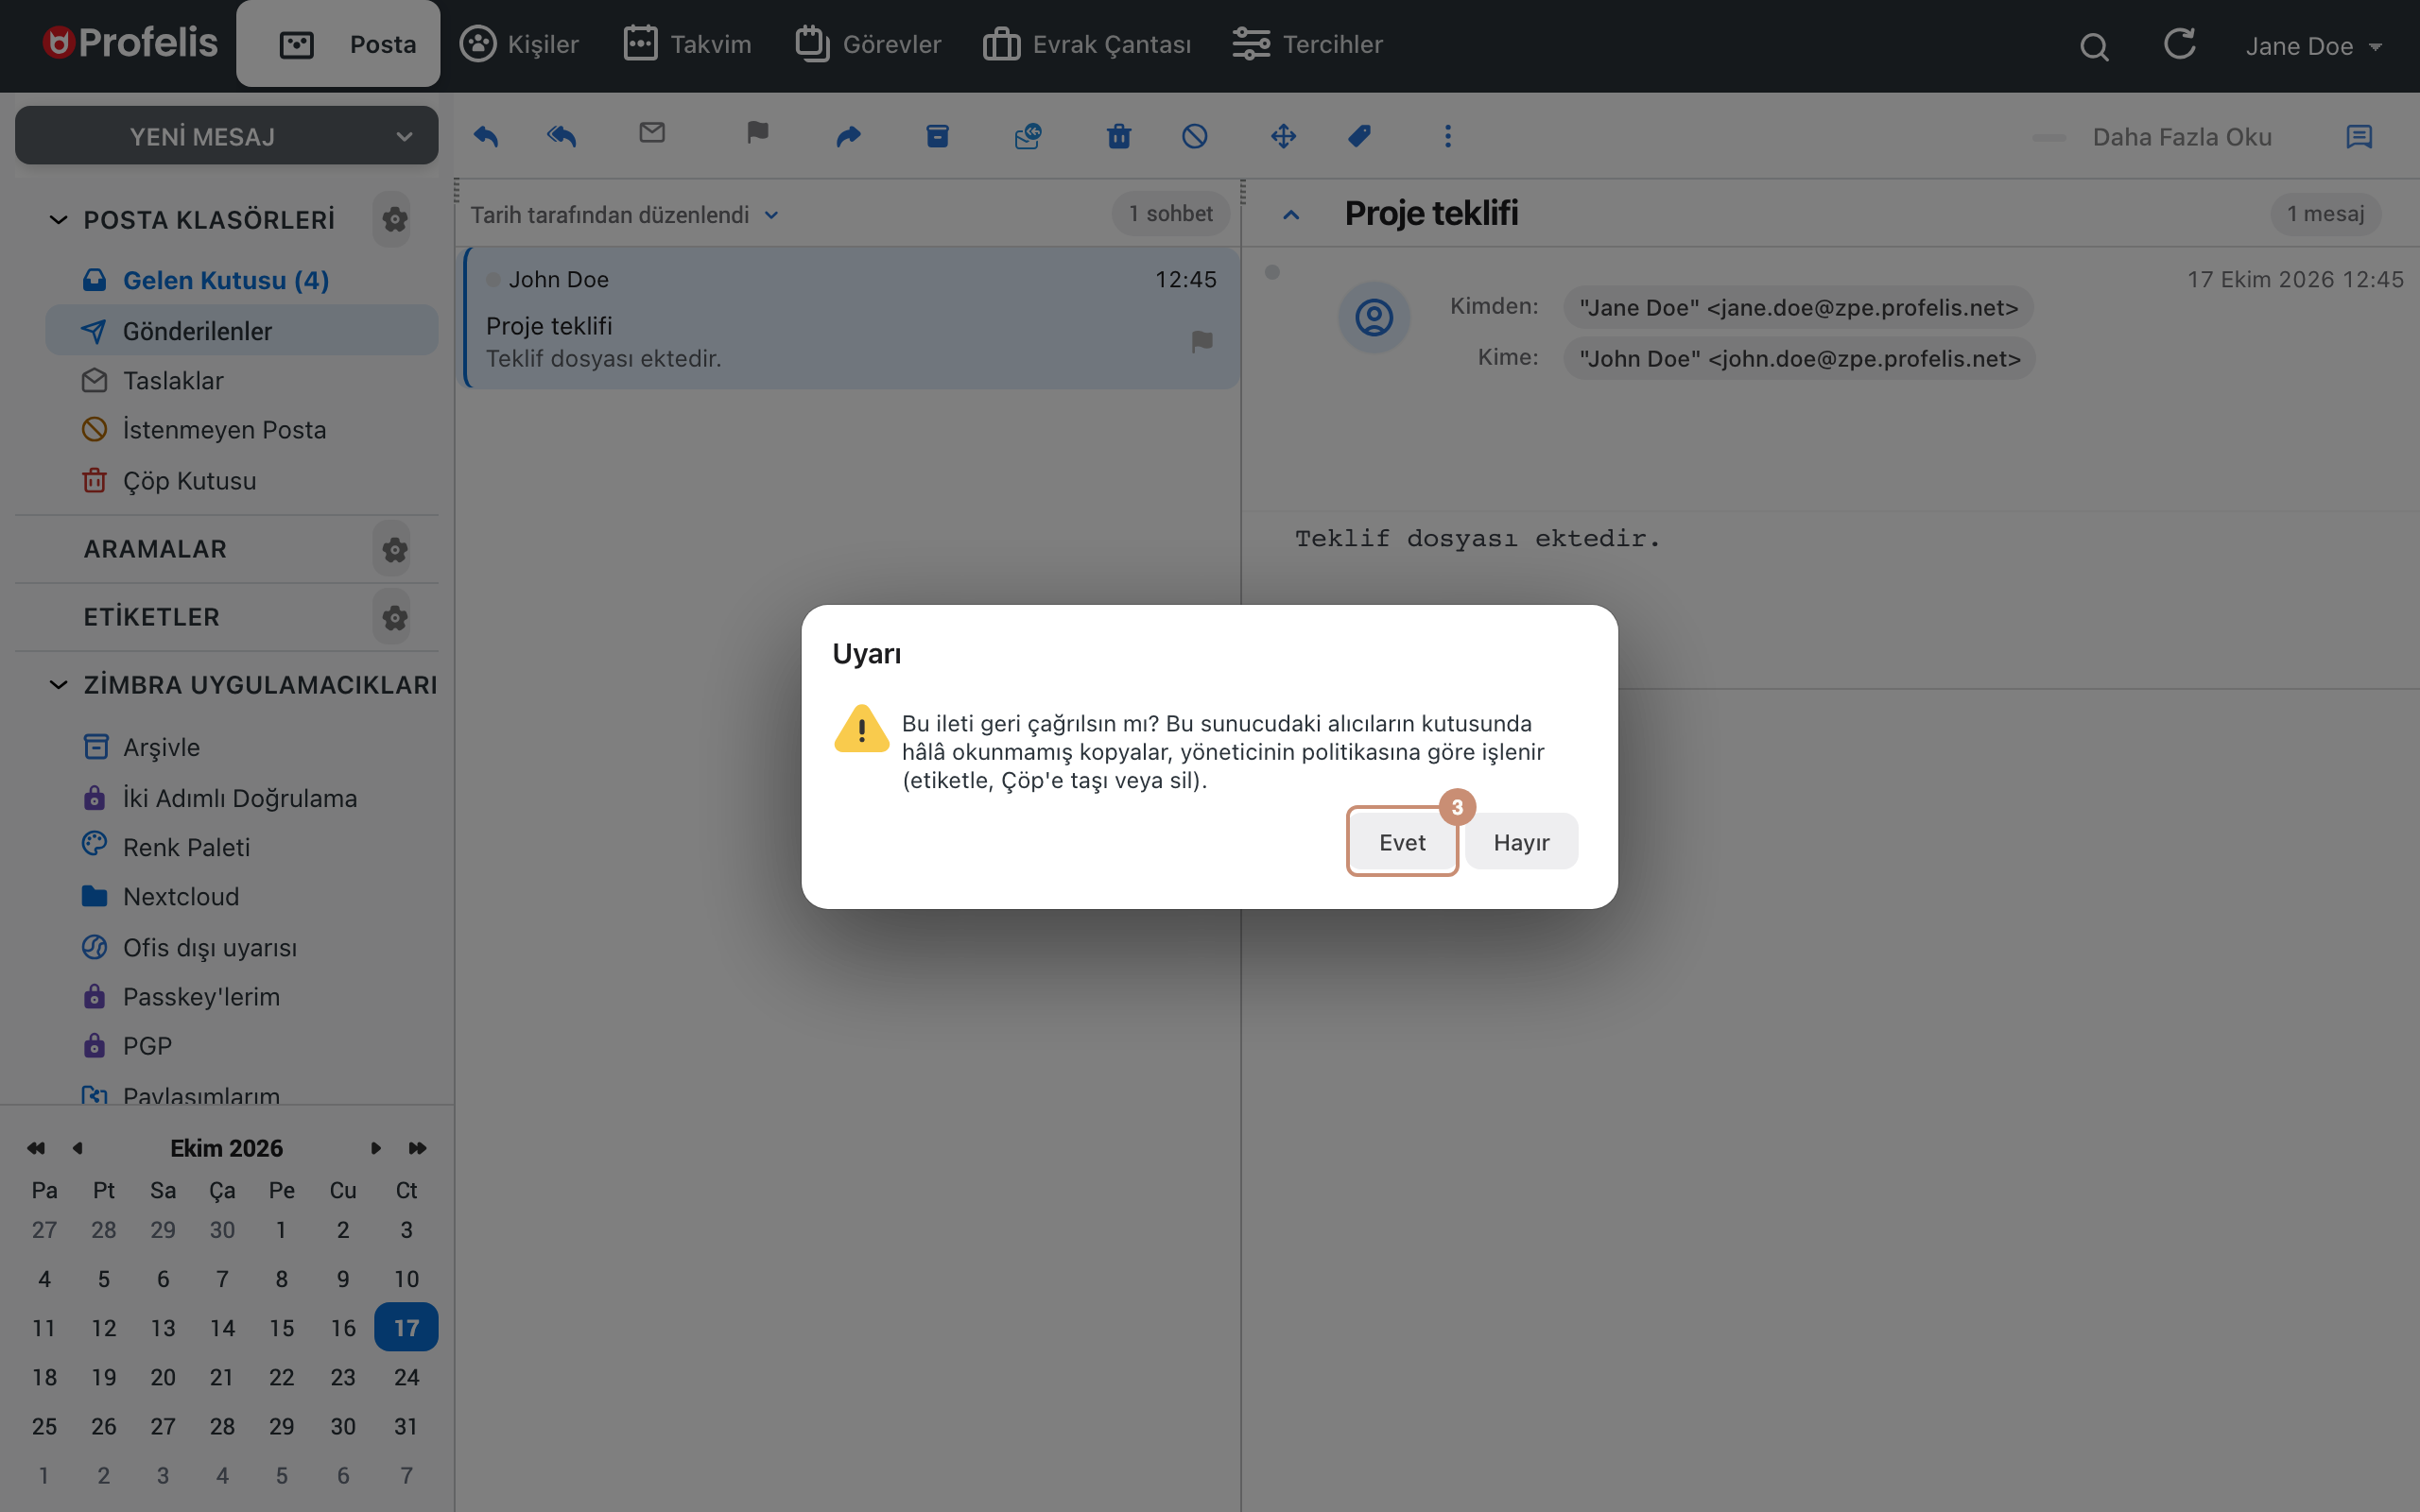The image size is (2420, 1512).
Task: Open the YENİ MESAJ dropdown arrow
Action: 404,137
